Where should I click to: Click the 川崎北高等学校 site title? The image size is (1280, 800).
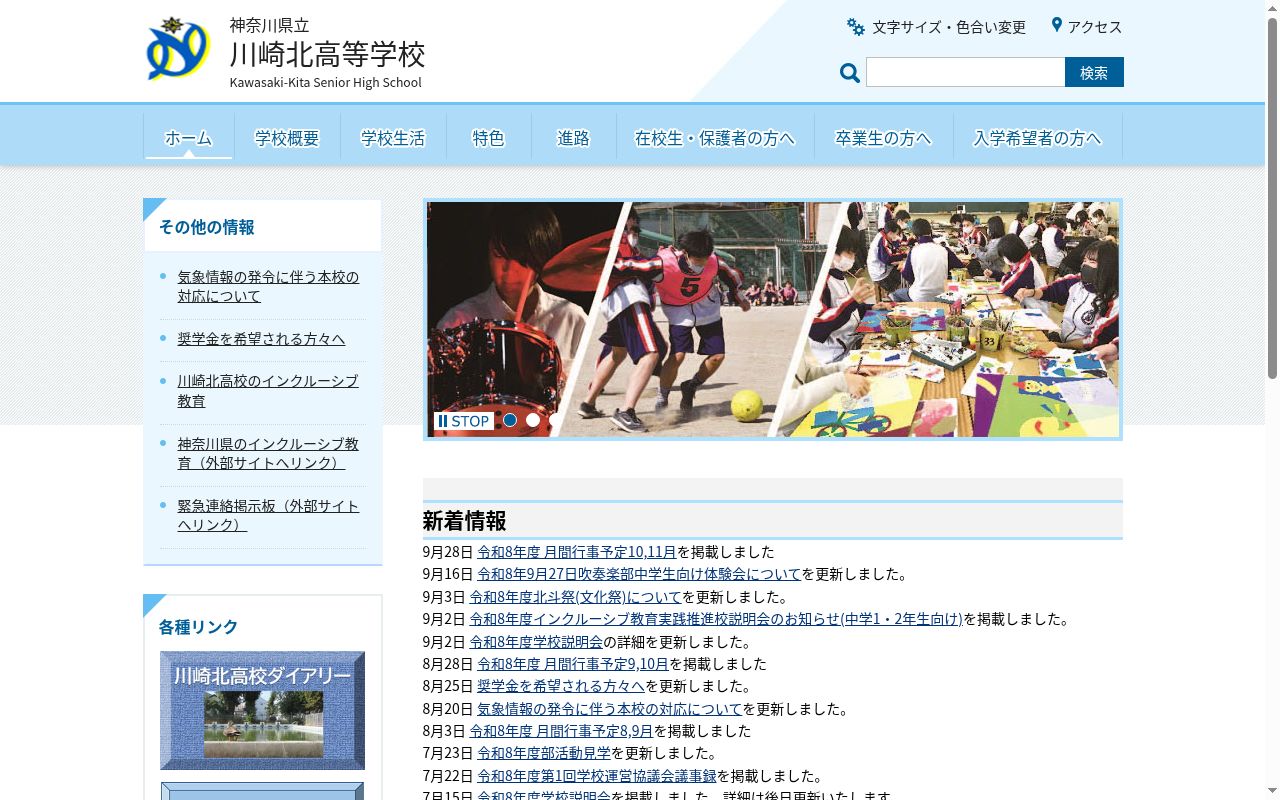pyautogui.click(x=327, y=54)
